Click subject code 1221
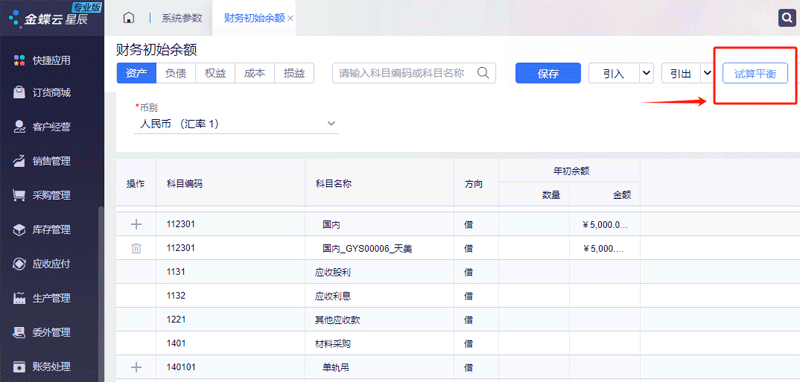This screenshot has height=382, width=800. 176,320
